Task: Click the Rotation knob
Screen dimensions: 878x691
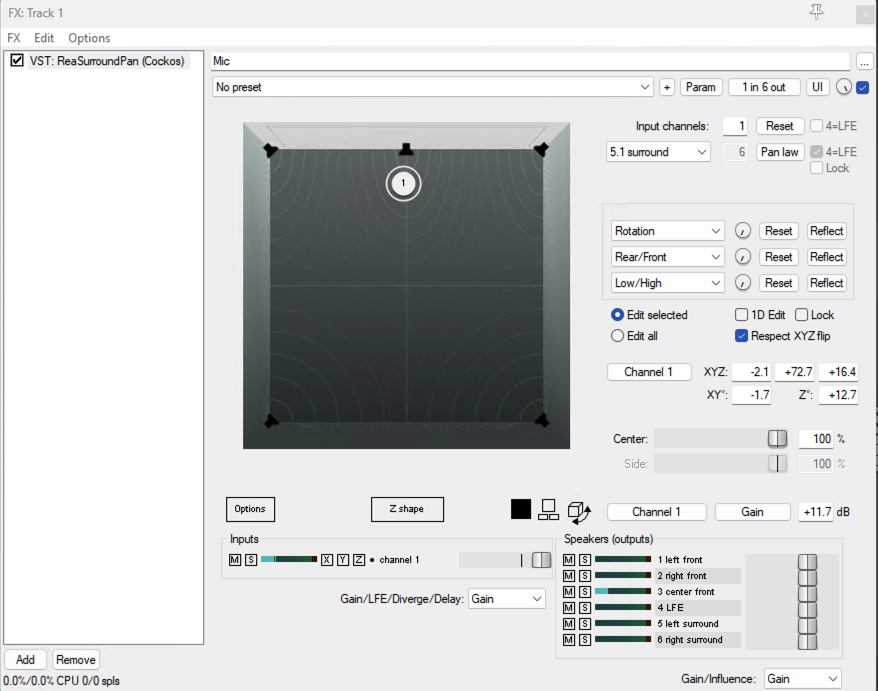Action: point(742,231)
